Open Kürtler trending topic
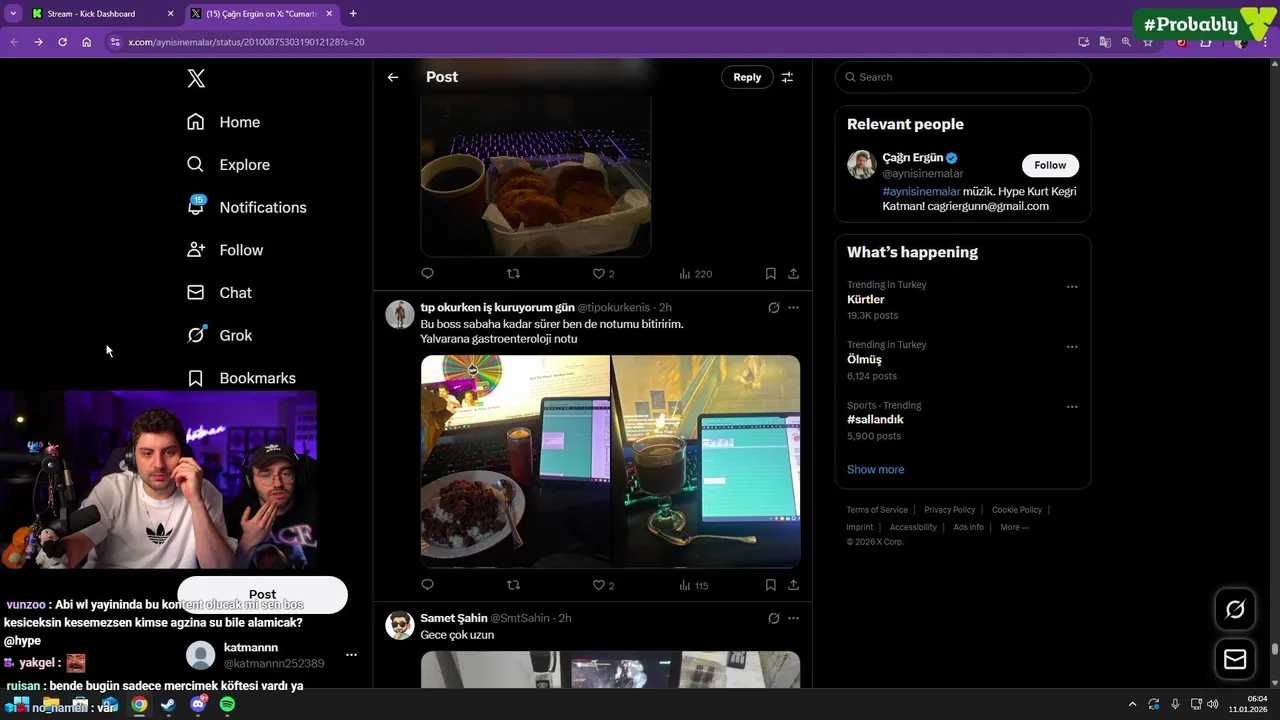This screenshot has height=720, width=1280. click(866, 300)
